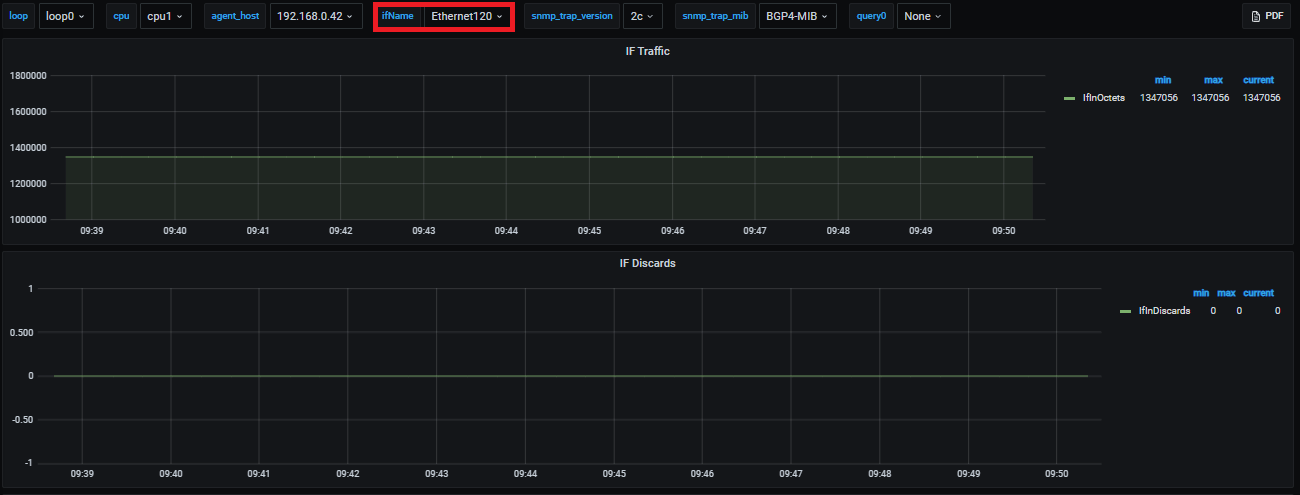
Task: Click the agent_host variable label
Action: click(235, 16)
